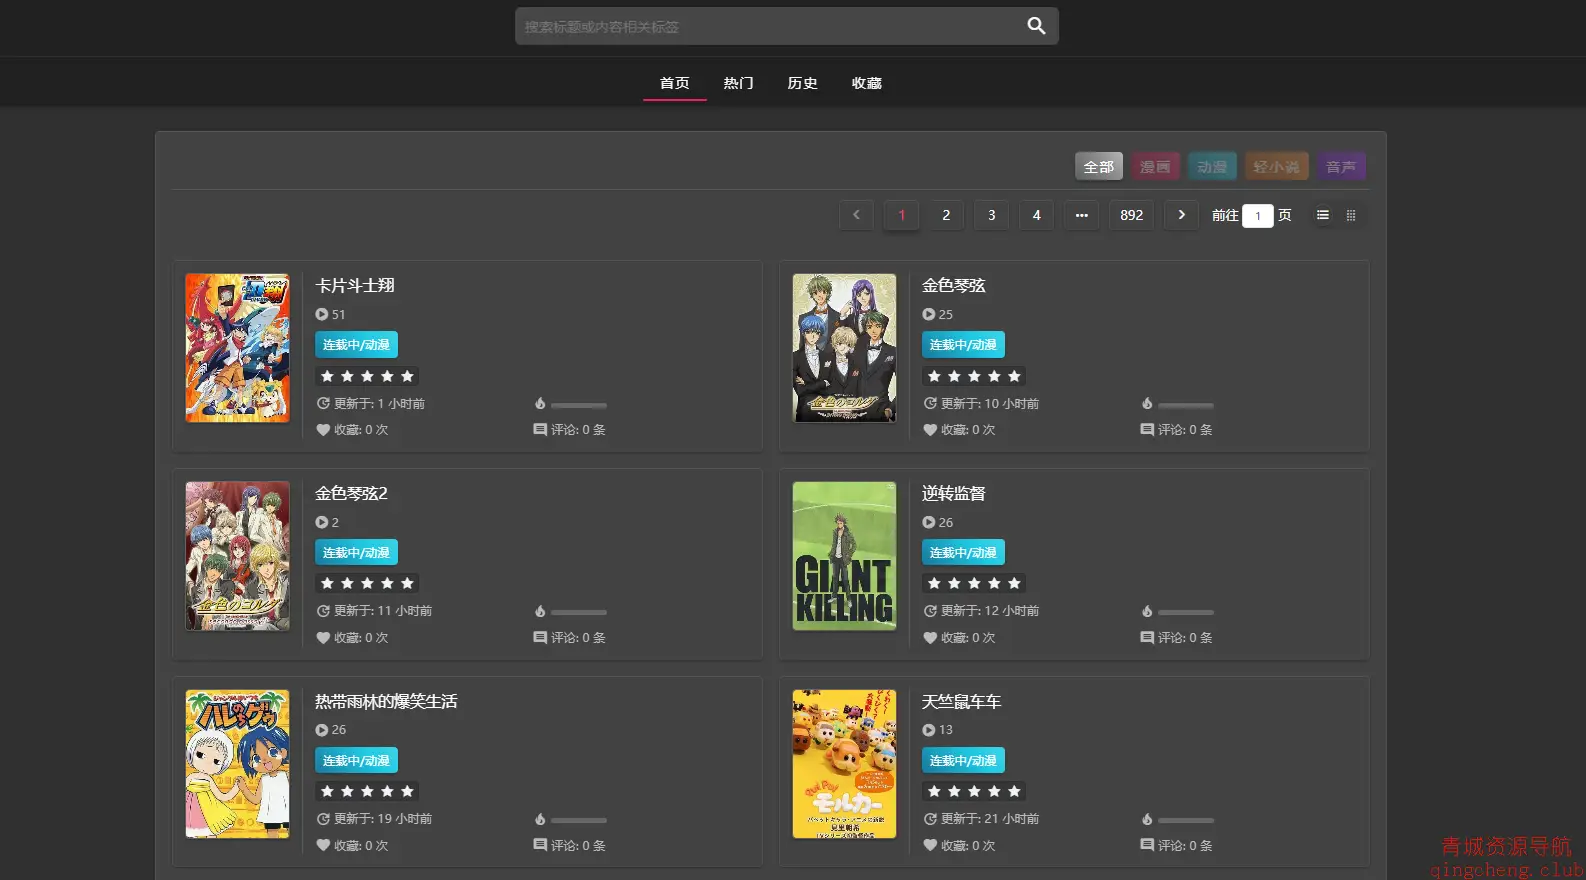Click play count icon for 金色琴弦
Viewport: 1586px width, 880px height.
coord(929,314)
